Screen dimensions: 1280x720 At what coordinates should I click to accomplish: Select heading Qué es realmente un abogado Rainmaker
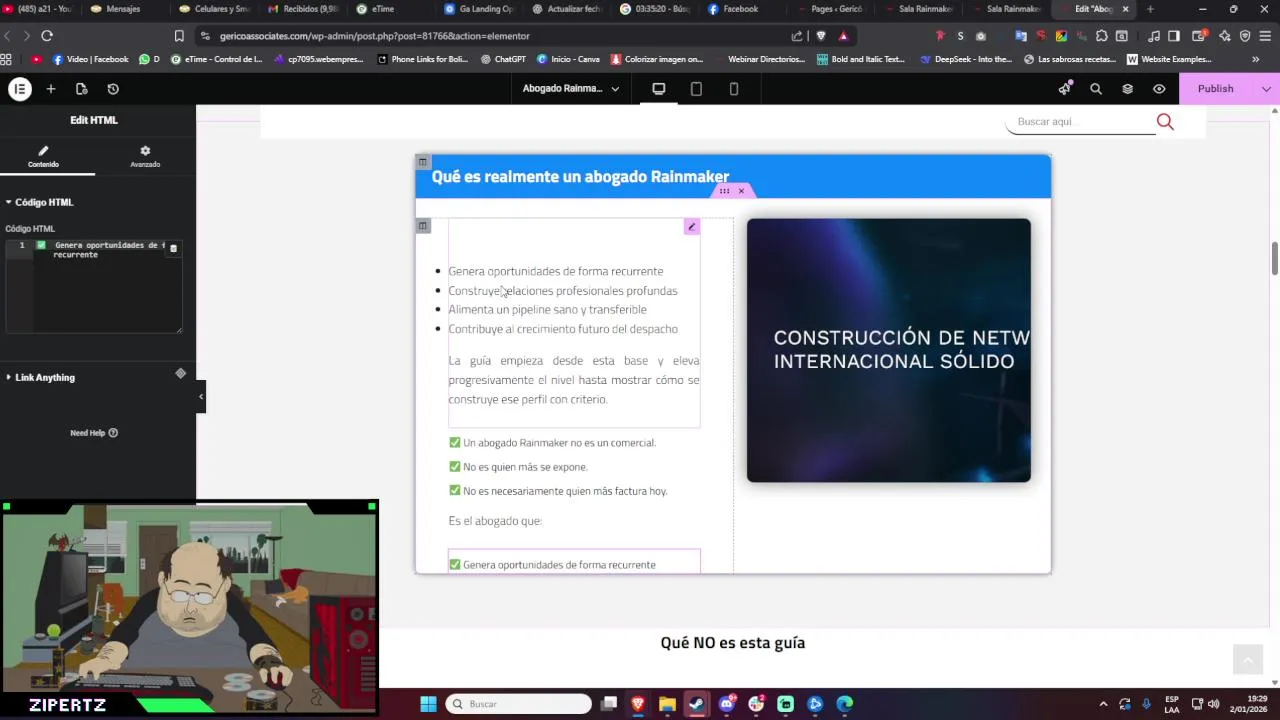pyautogui.click(x=580, y=177)
